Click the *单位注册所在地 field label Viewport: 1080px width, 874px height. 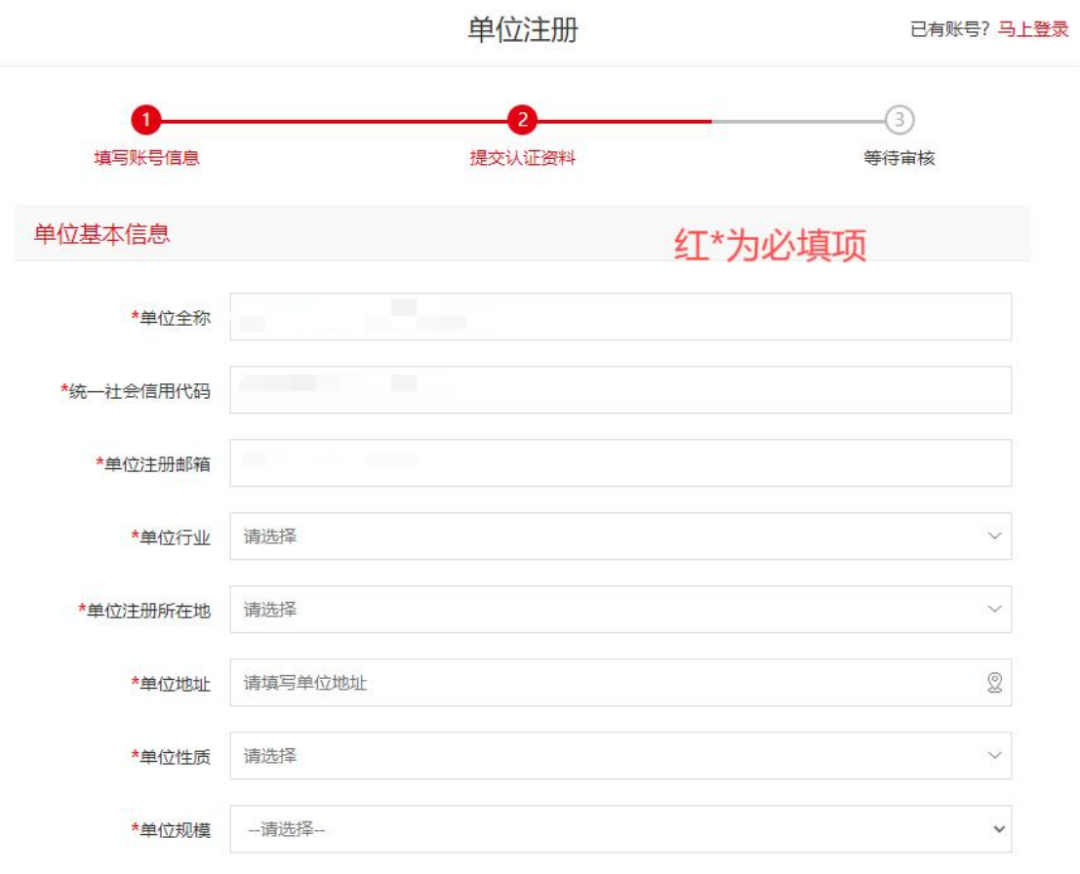145,610
